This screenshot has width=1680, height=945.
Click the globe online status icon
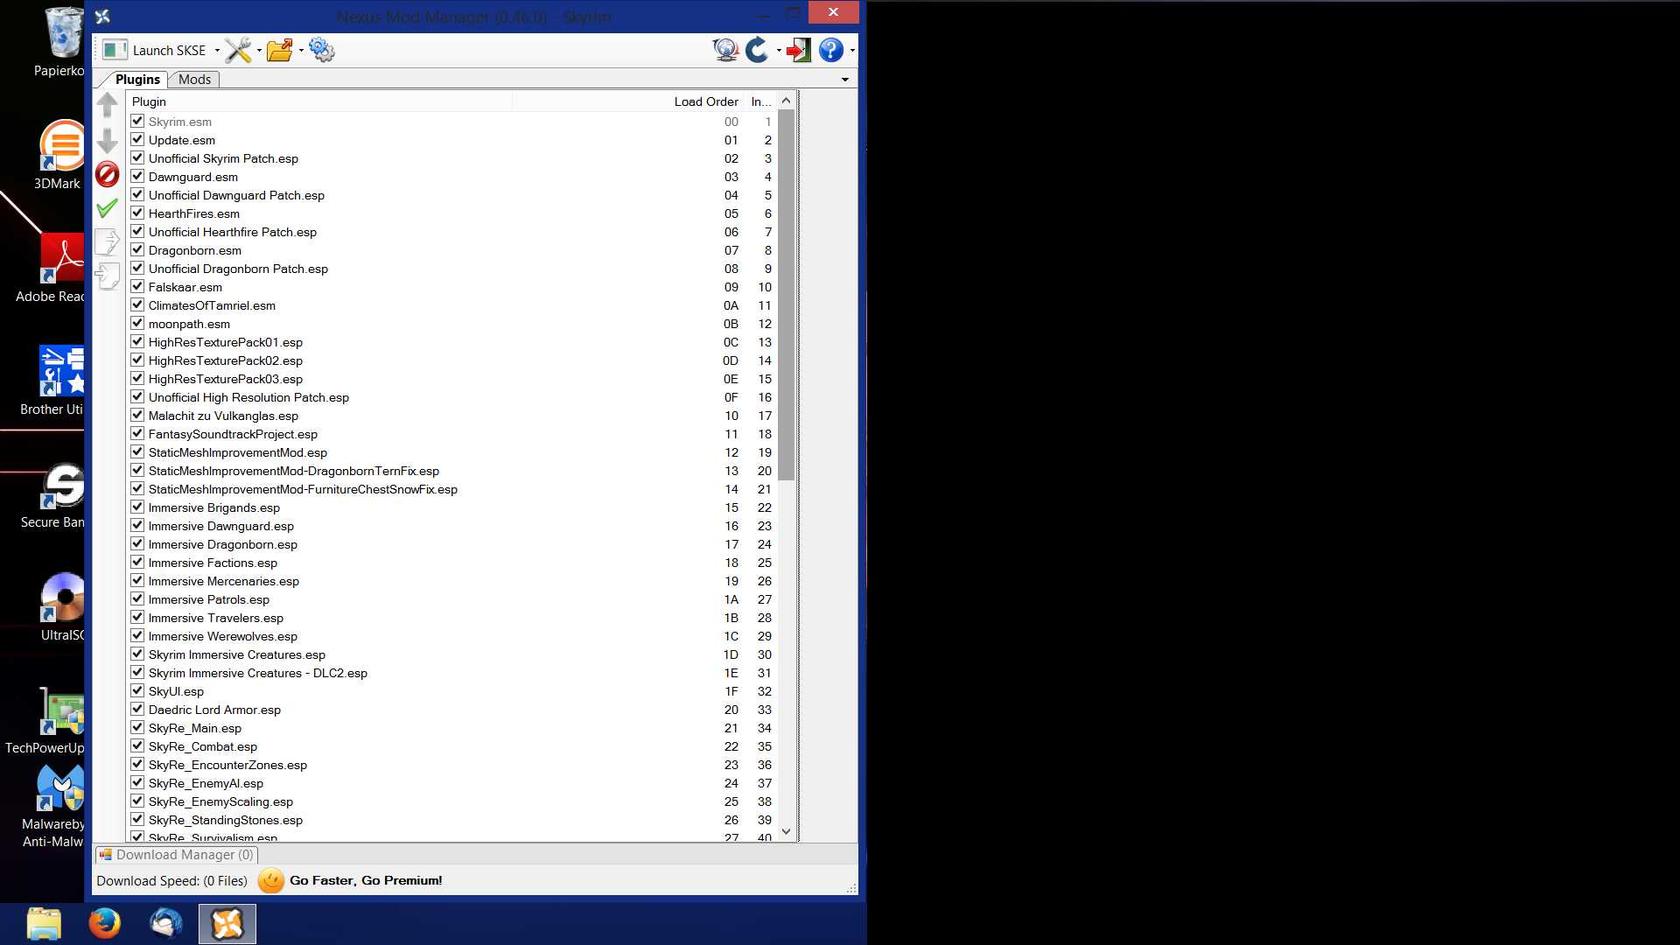click(x=725, y=50)
